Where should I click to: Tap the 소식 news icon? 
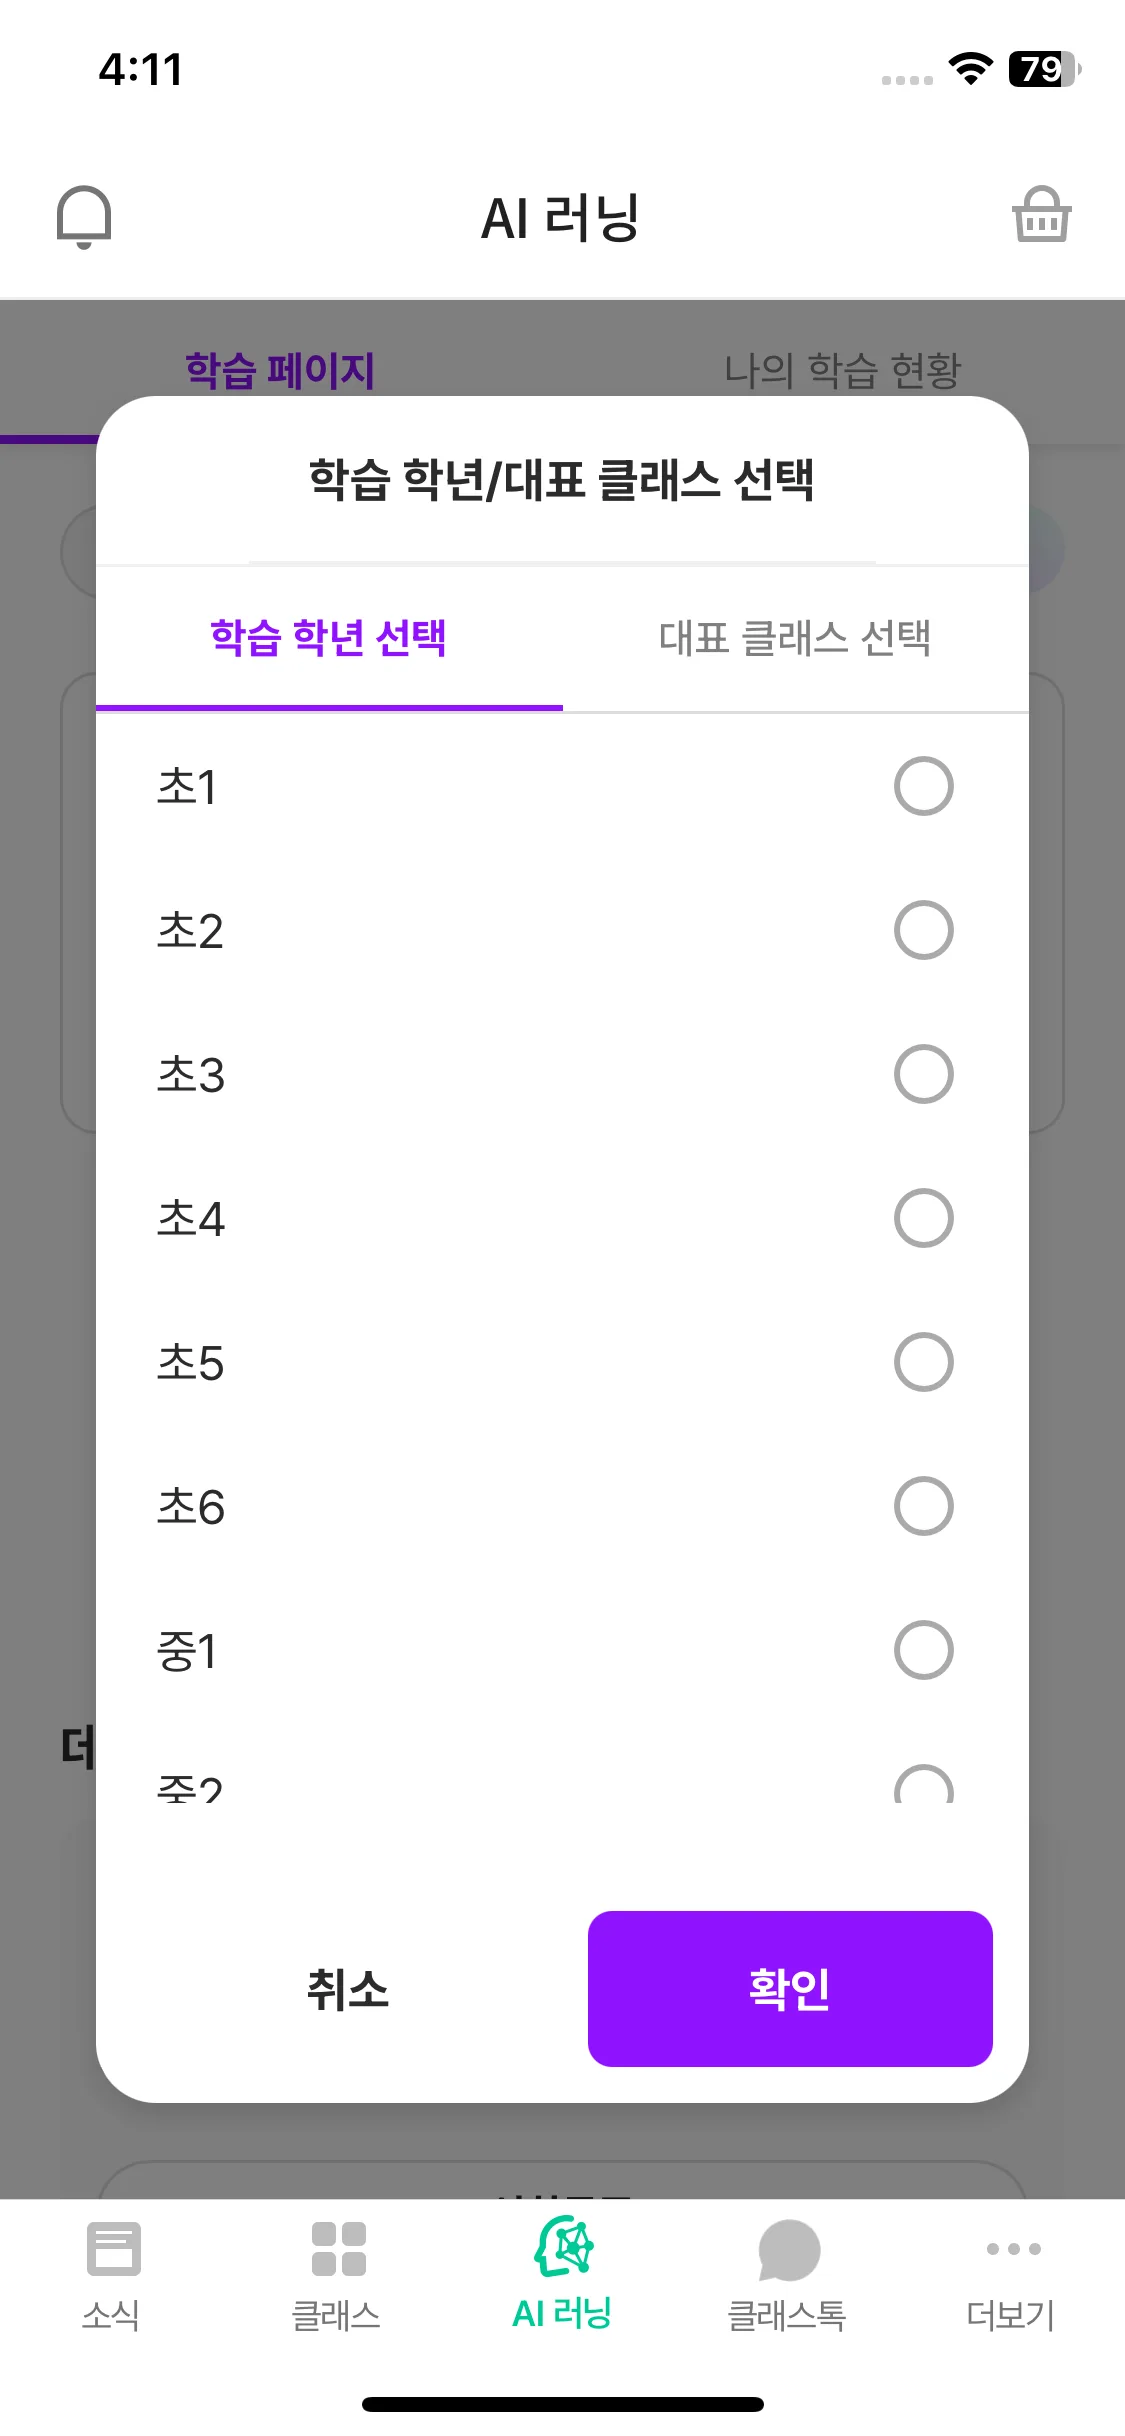(x=113, y=2250)
